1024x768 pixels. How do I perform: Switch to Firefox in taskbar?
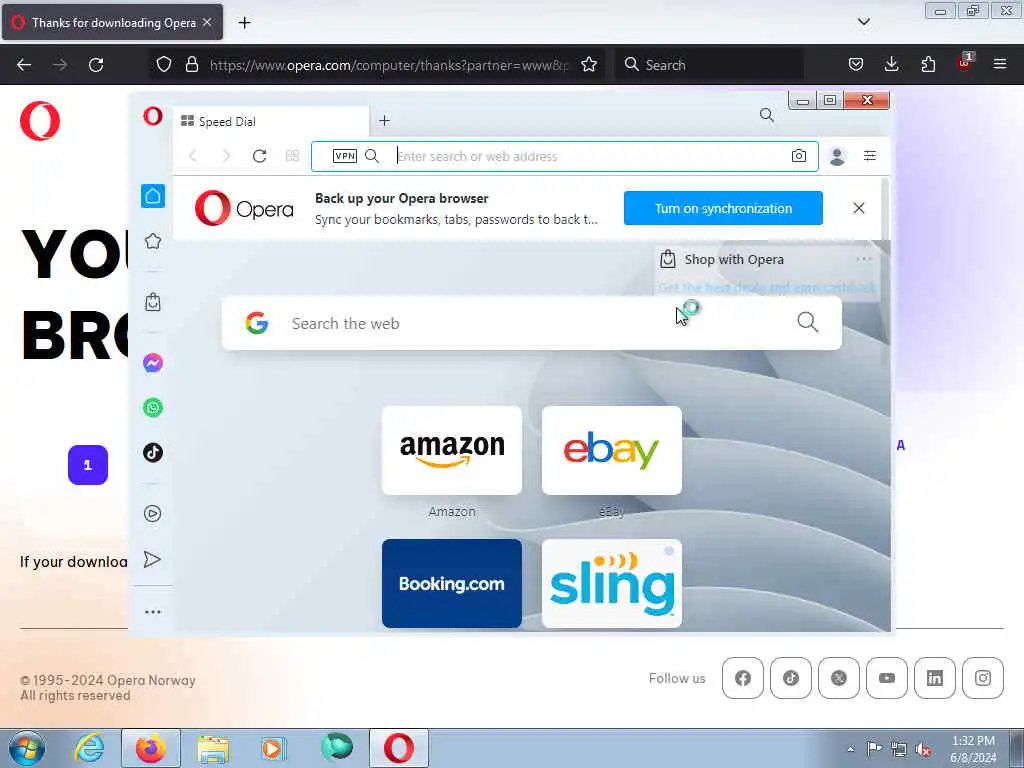pos(151,748)
